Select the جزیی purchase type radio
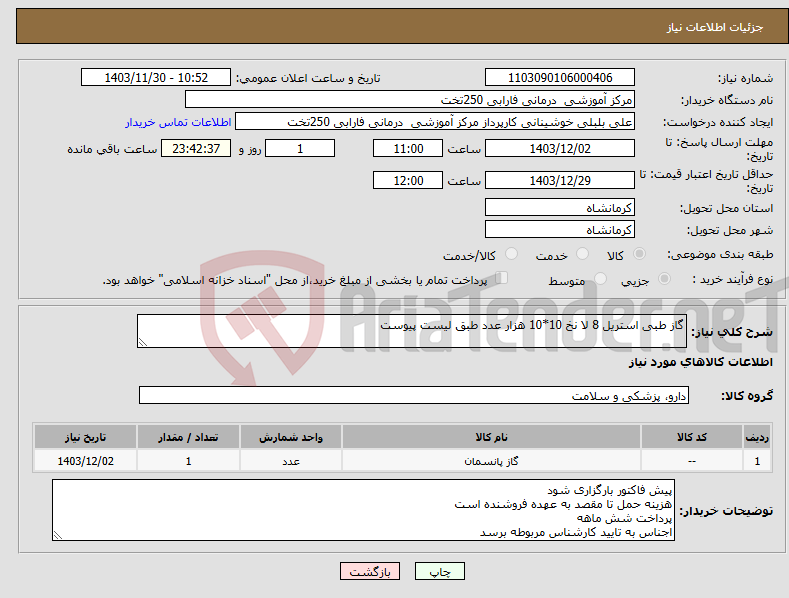789x598 pixels. point(664,279)
